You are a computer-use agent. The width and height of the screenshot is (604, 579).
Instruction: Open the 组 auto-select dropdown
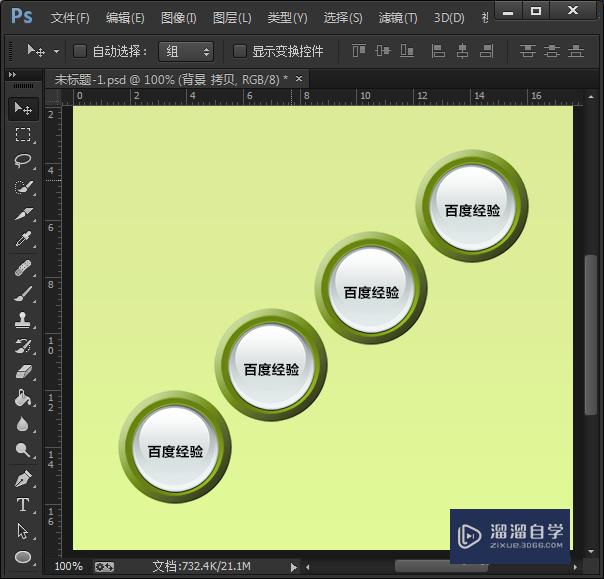[186, 51]
